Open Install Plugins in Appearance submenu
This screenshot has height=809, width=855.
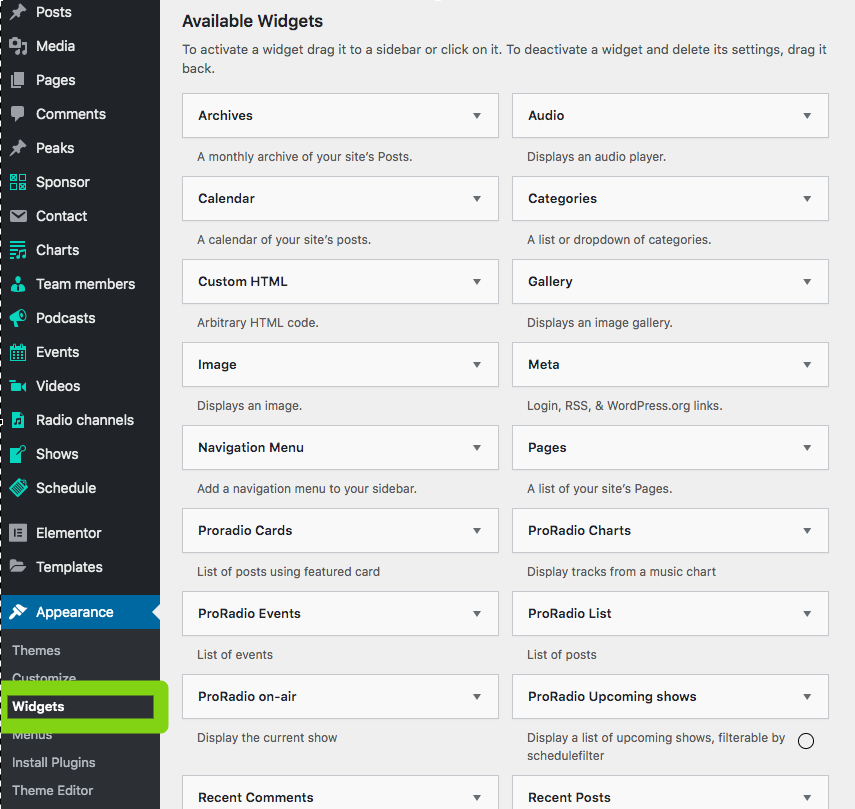click(x=53, y=763)
